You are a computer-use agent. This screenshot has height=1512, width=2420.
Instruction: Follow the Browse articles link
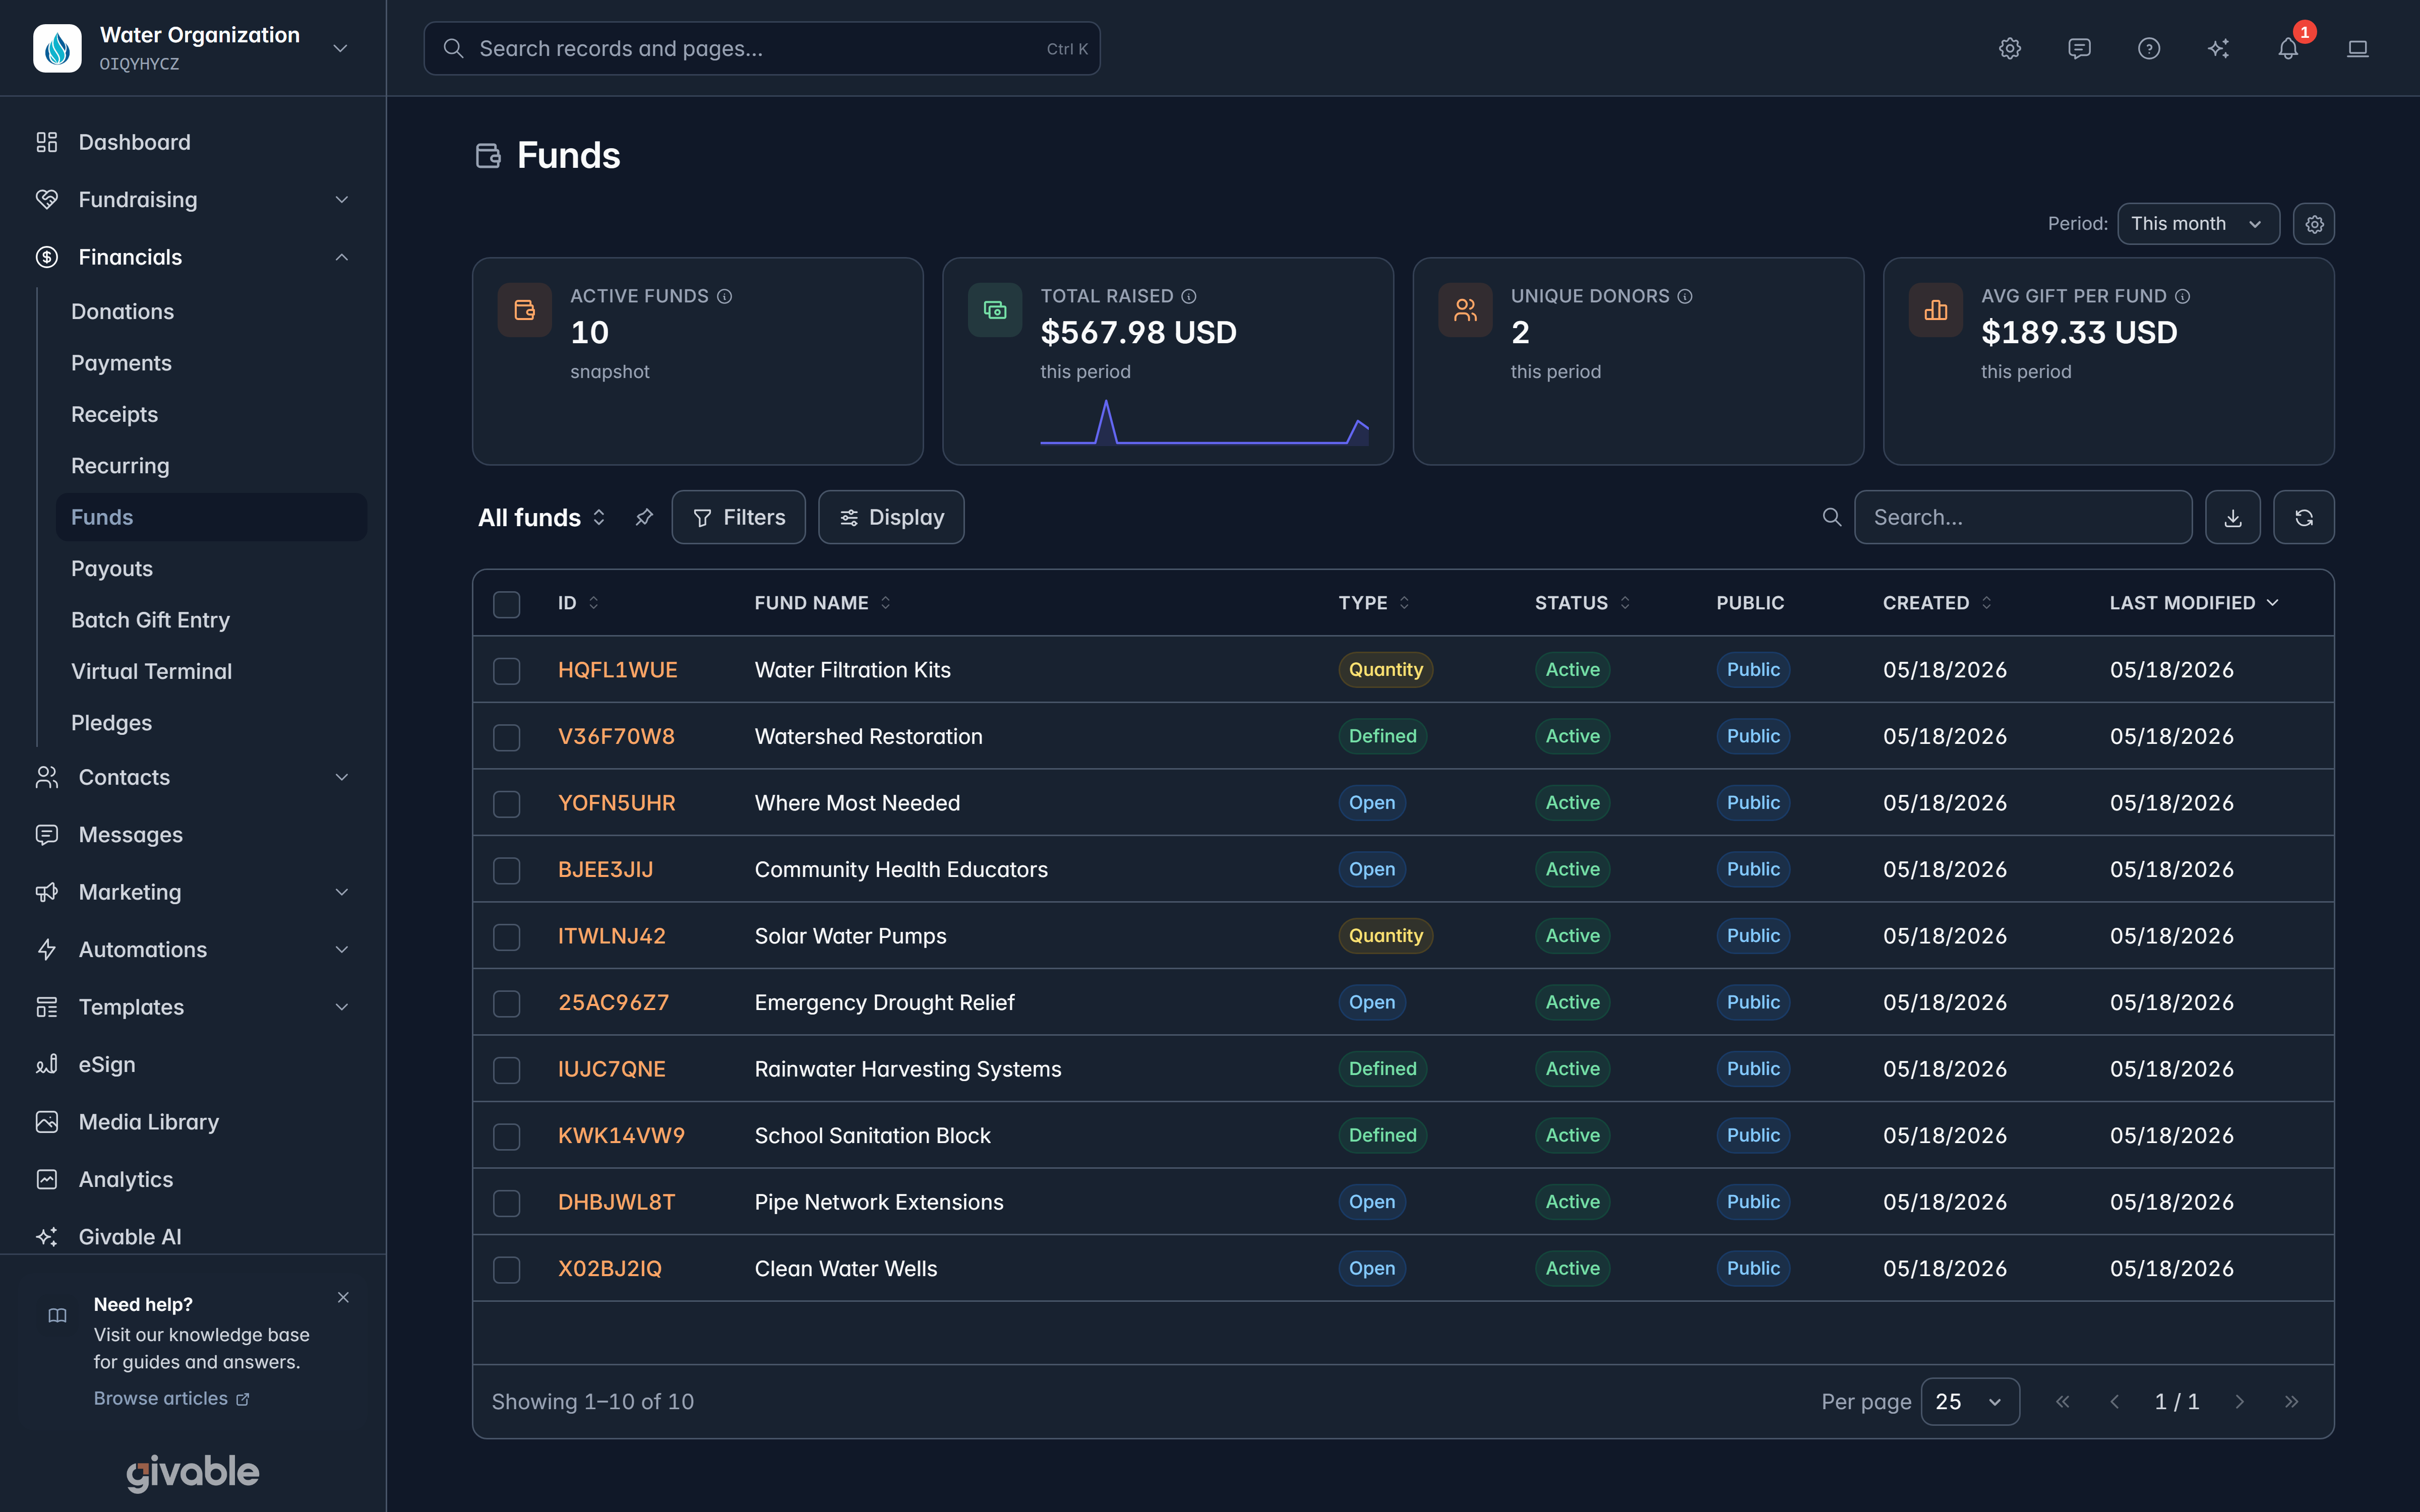[x=171, y=1398]
